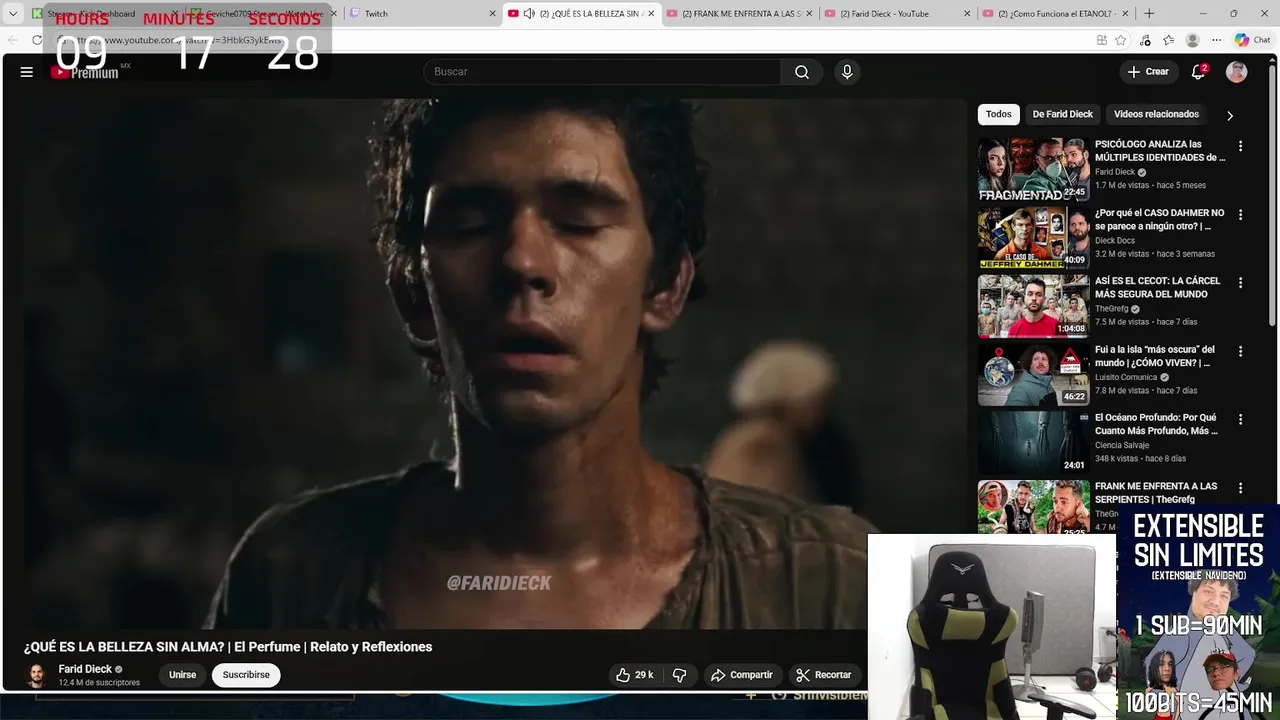The image size is (1280, 720).
Task: Open ASÍ ES EL CECOT thumbnail
Action: pos(1033,306)
